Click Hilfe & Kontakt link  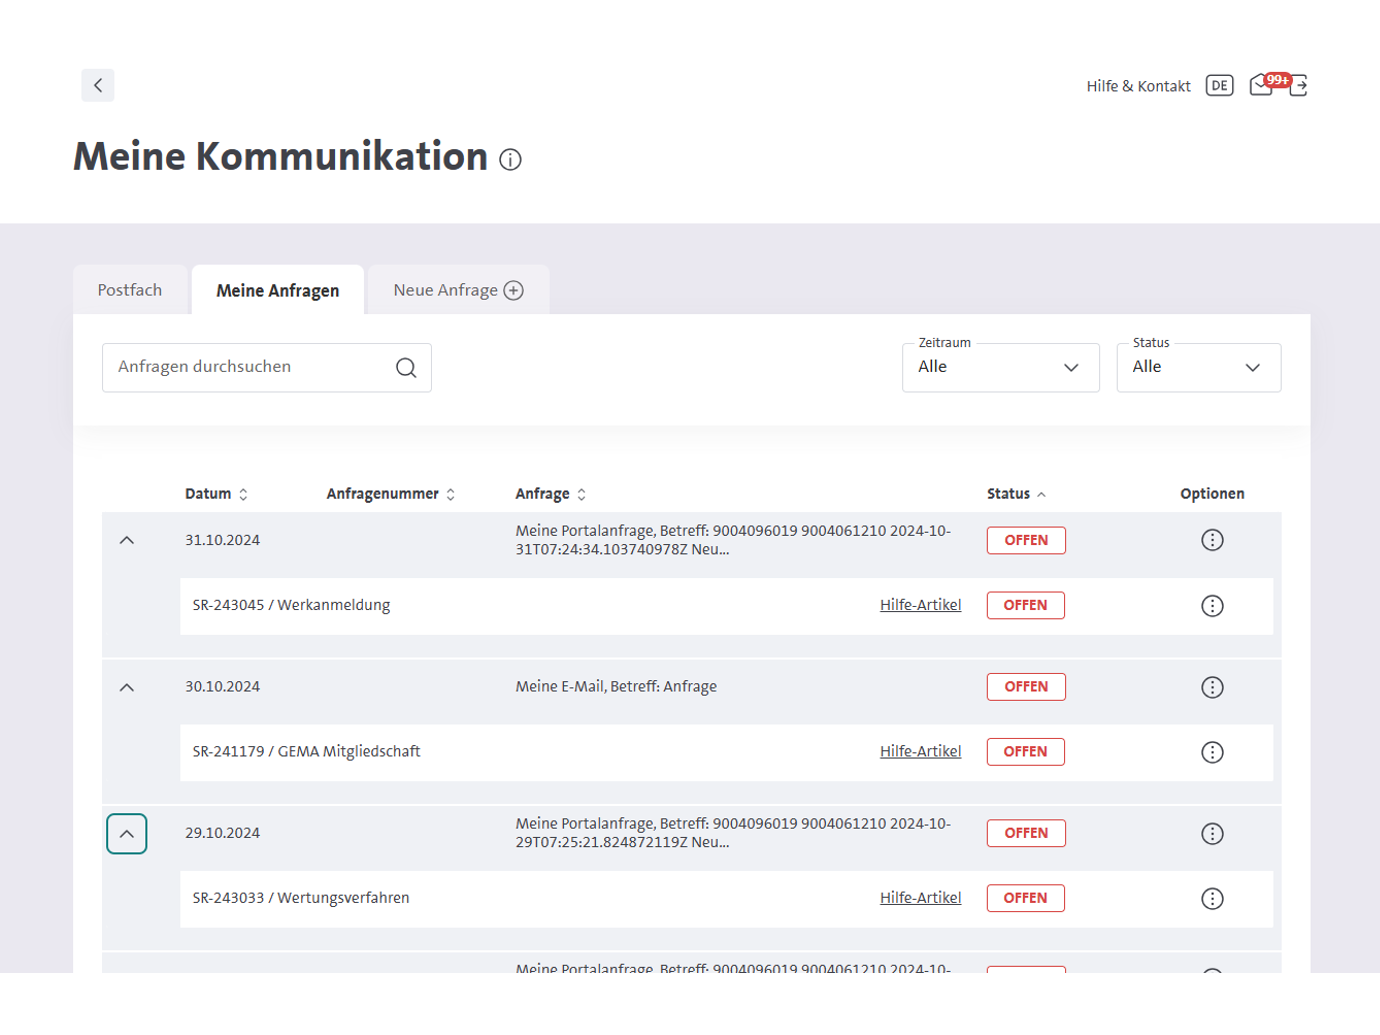(1138, 87)
